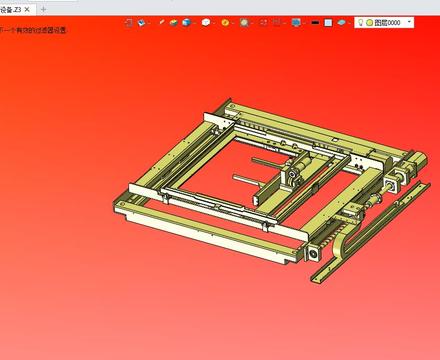Expand the dropdown arrow beside the monitor icon

pyautogui.click(x=303, y=23)
